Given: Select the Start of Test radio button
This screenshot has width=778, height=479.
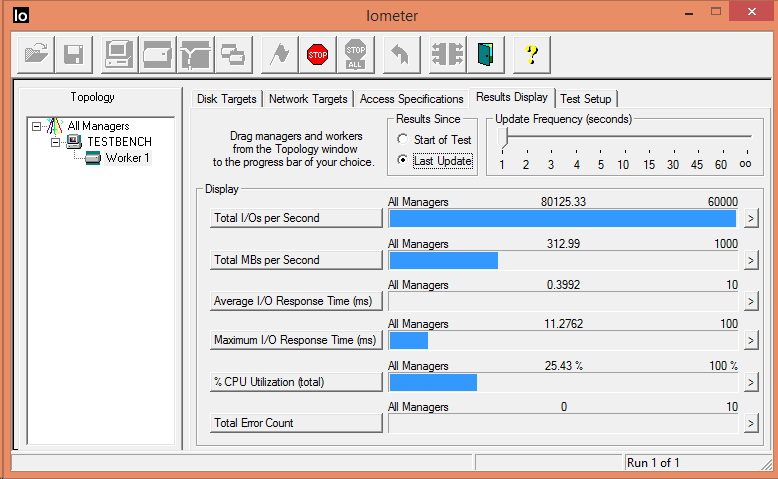Looking at the screenshot, I should 403,140.
